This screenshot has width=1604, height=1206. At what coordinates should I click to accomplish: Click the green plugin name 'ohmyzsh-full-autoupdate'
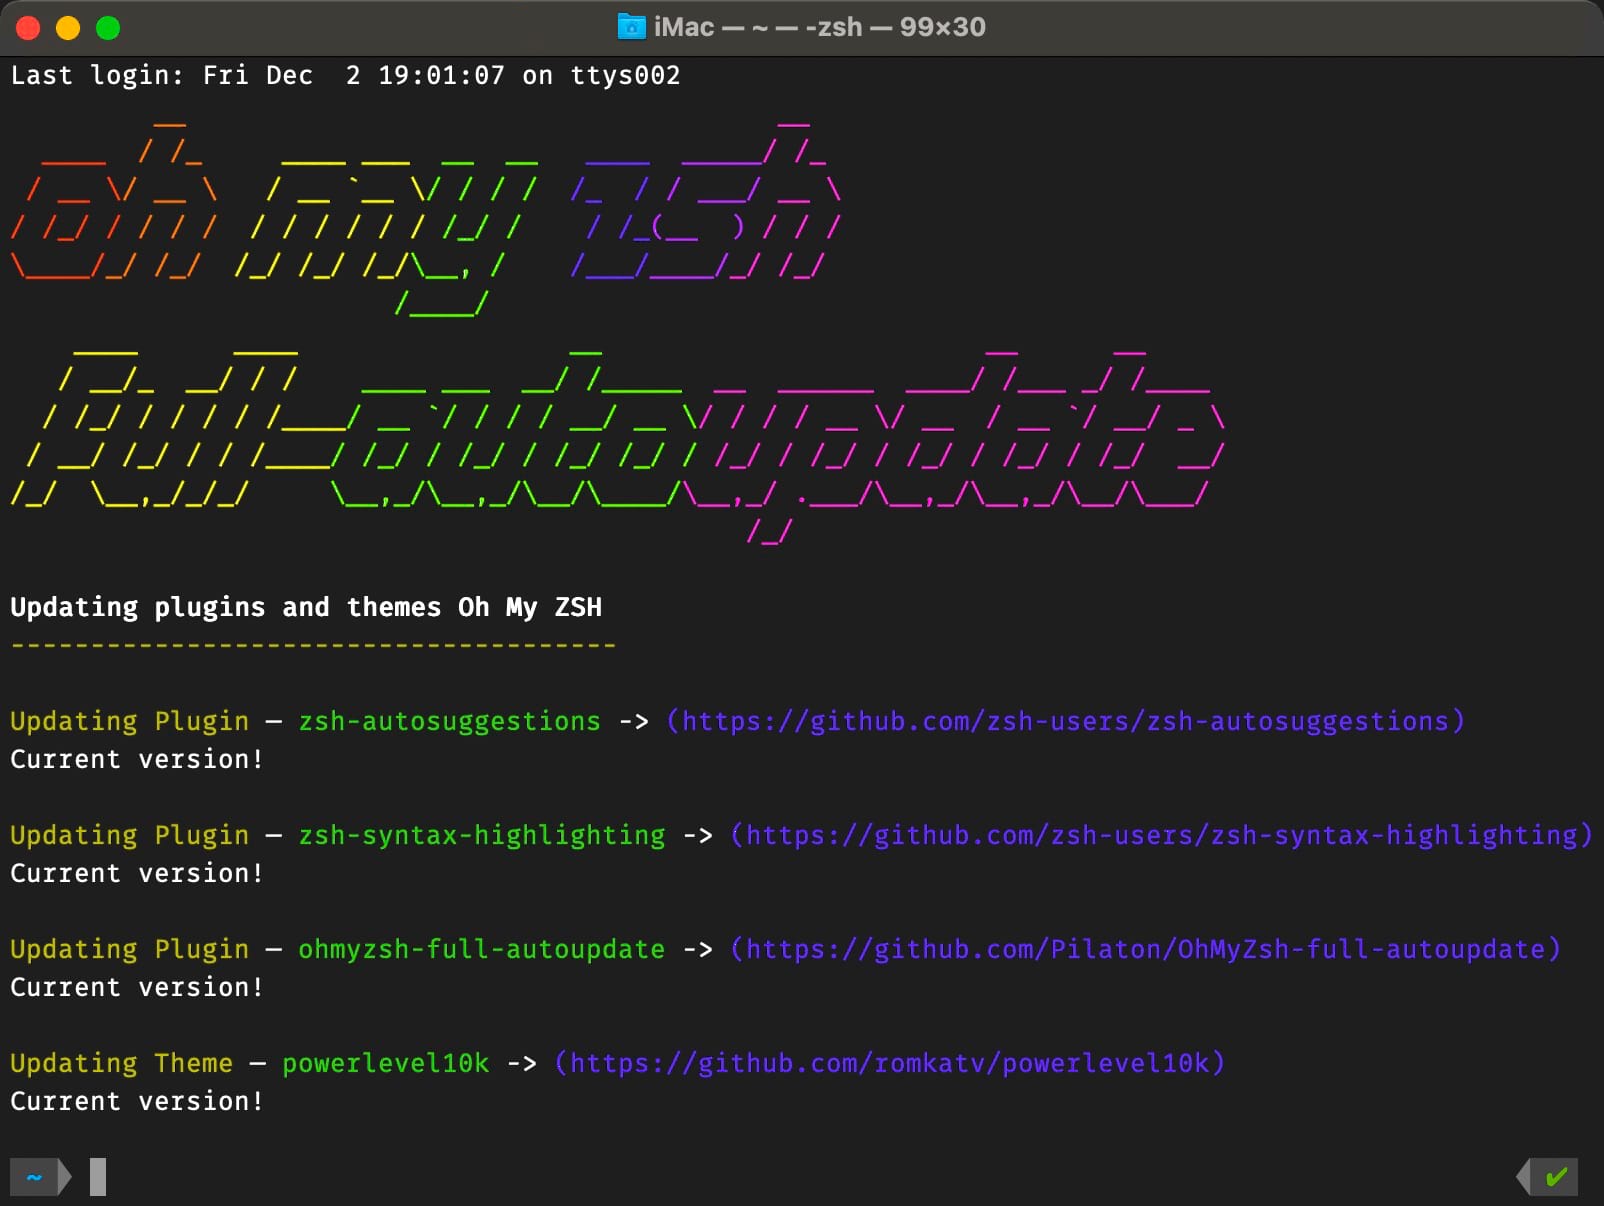(481, 949)
